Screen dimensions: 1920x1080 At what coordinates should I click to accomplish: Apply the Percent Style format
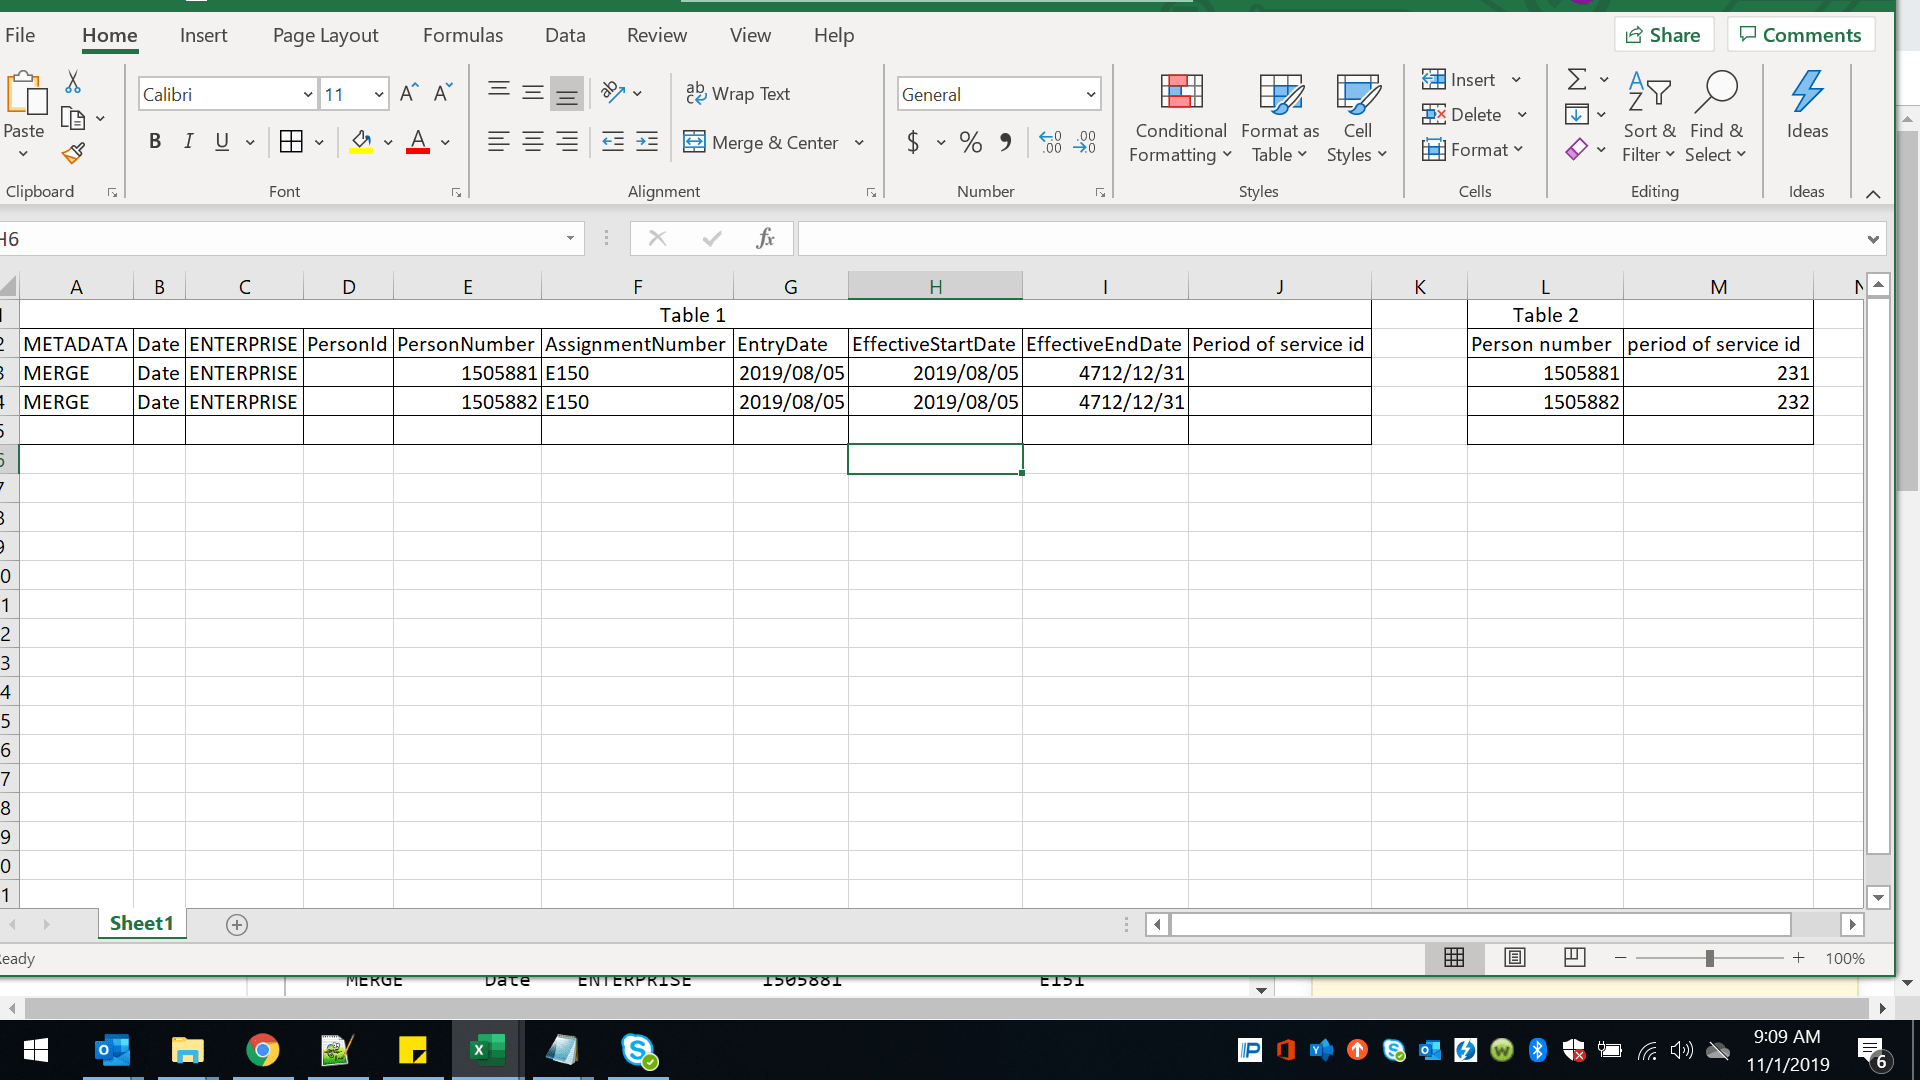coord(969,142)
